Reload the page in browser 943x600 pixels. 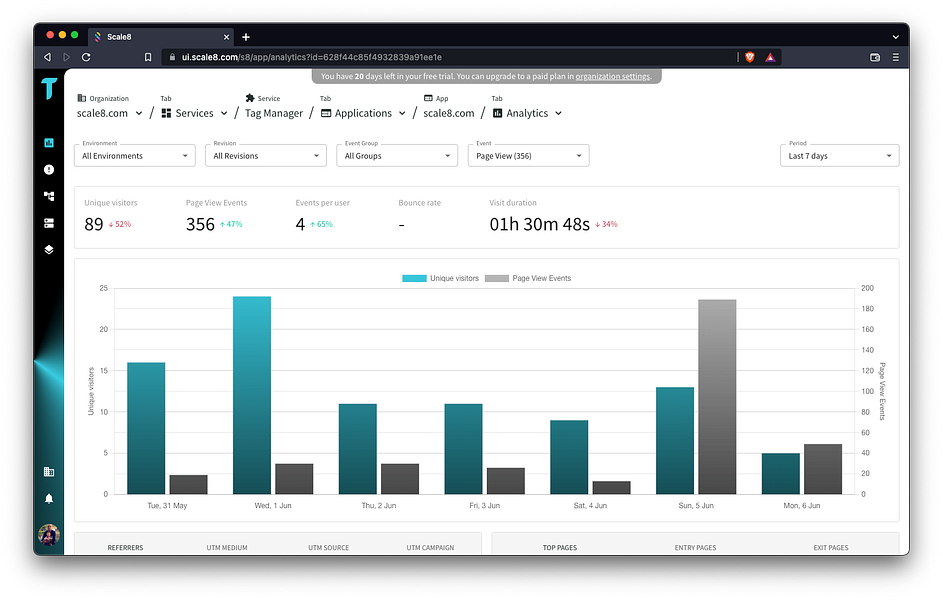click(x=86, y=57)
